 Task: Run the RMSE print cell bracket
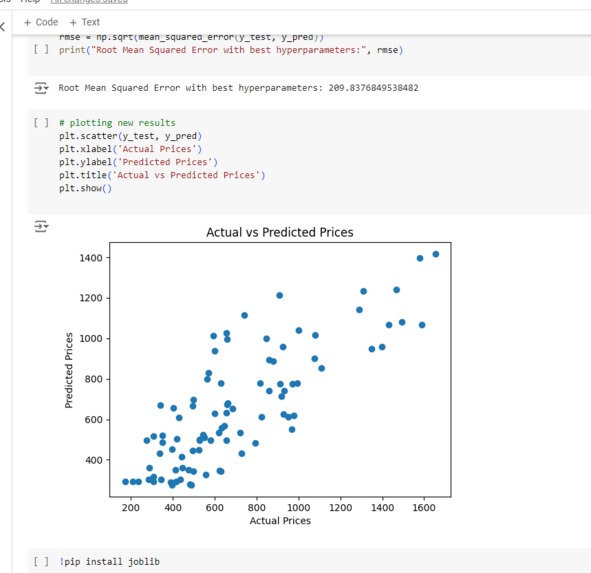[41, 49]
